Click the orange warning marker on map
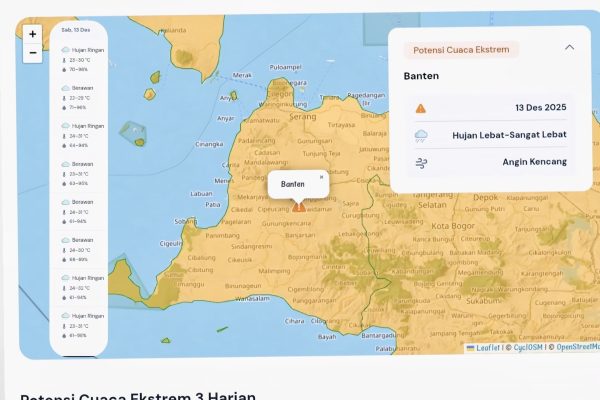600x400 pixels. (298, 206)
